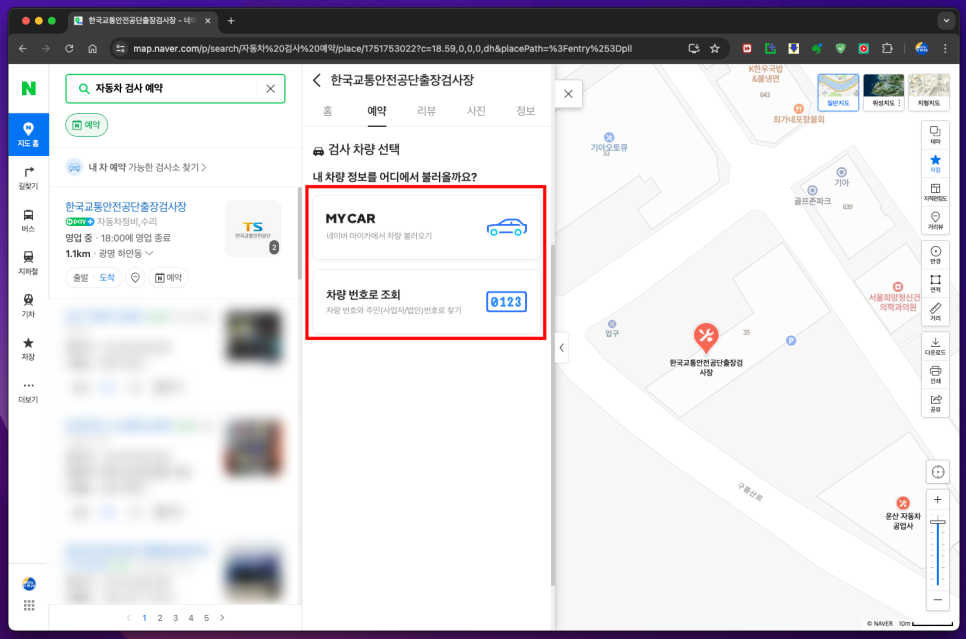Image resolution: width=966 pixels, height=639 pixels.
Task: Select 면적 area measuring tool
Action: pyautogui.click(x=935, y=283)
